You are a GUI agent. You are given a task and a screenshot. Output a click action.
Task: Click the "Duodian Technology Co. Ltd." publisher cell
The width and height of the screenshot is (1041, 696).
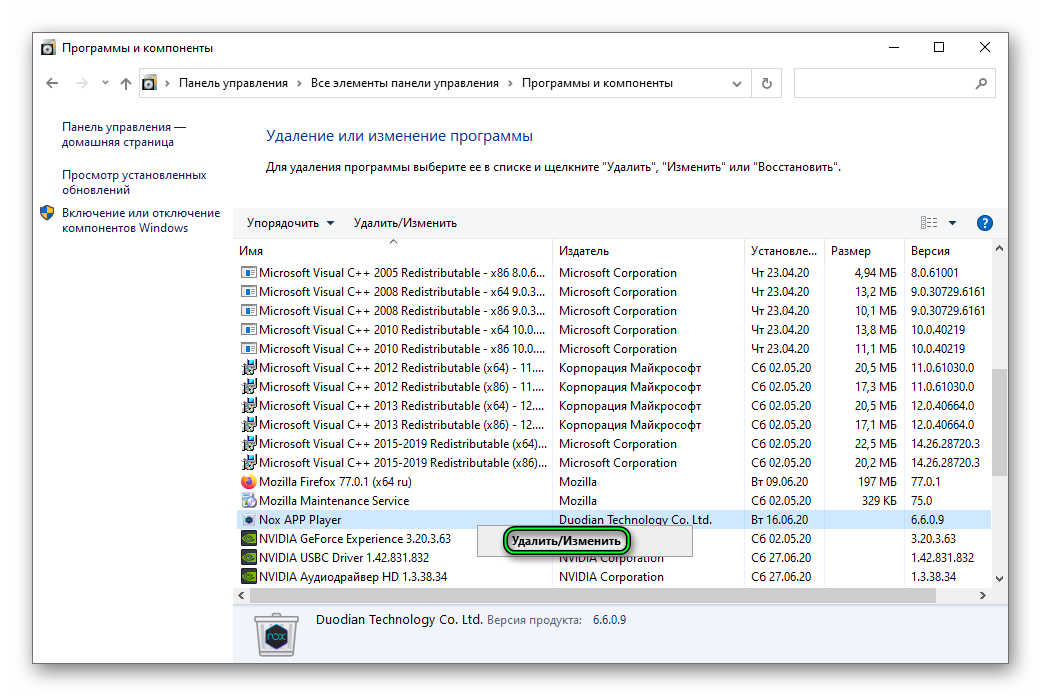(635, 520)
